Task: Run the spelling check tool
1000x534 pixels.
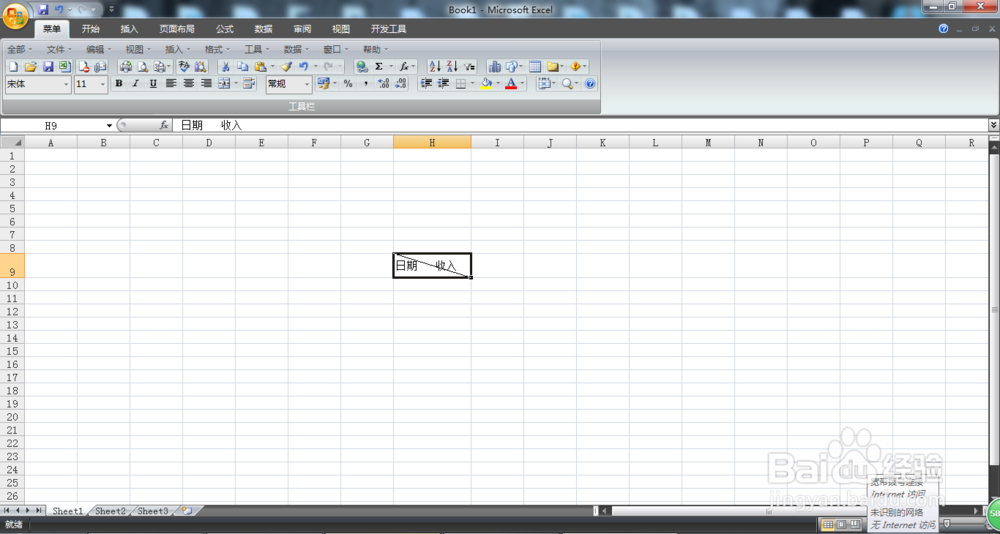Action: tap(184, 66)
